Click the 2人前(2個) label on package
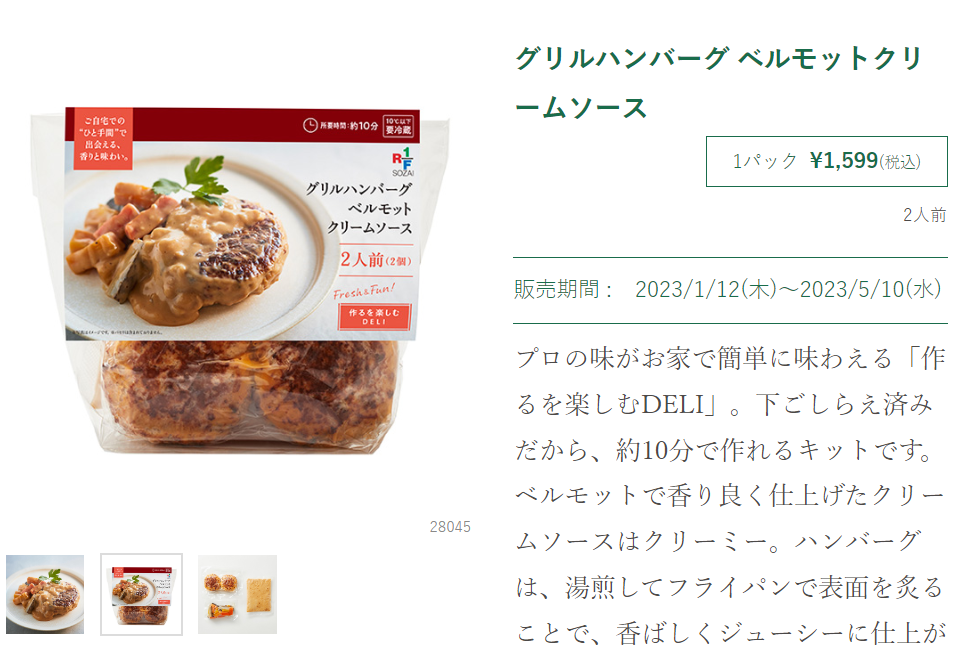954x663 pixels. pyautogui.click(x=376, y=260)
